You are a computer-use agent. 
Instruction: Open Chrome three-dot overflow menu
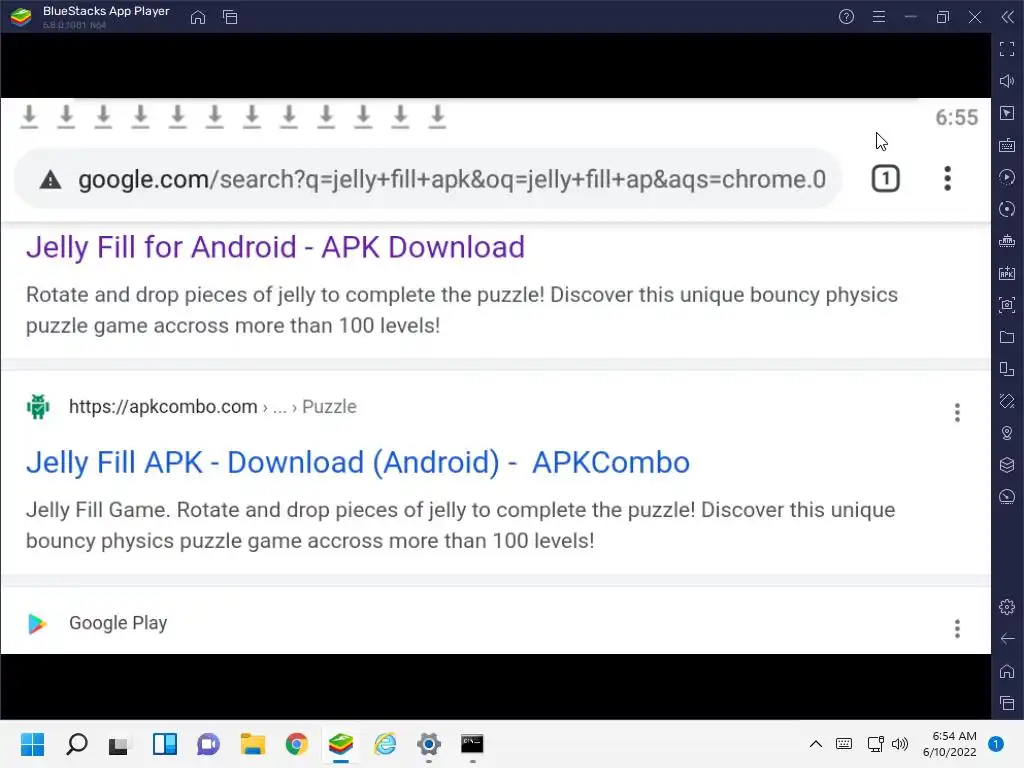point(947,179)
